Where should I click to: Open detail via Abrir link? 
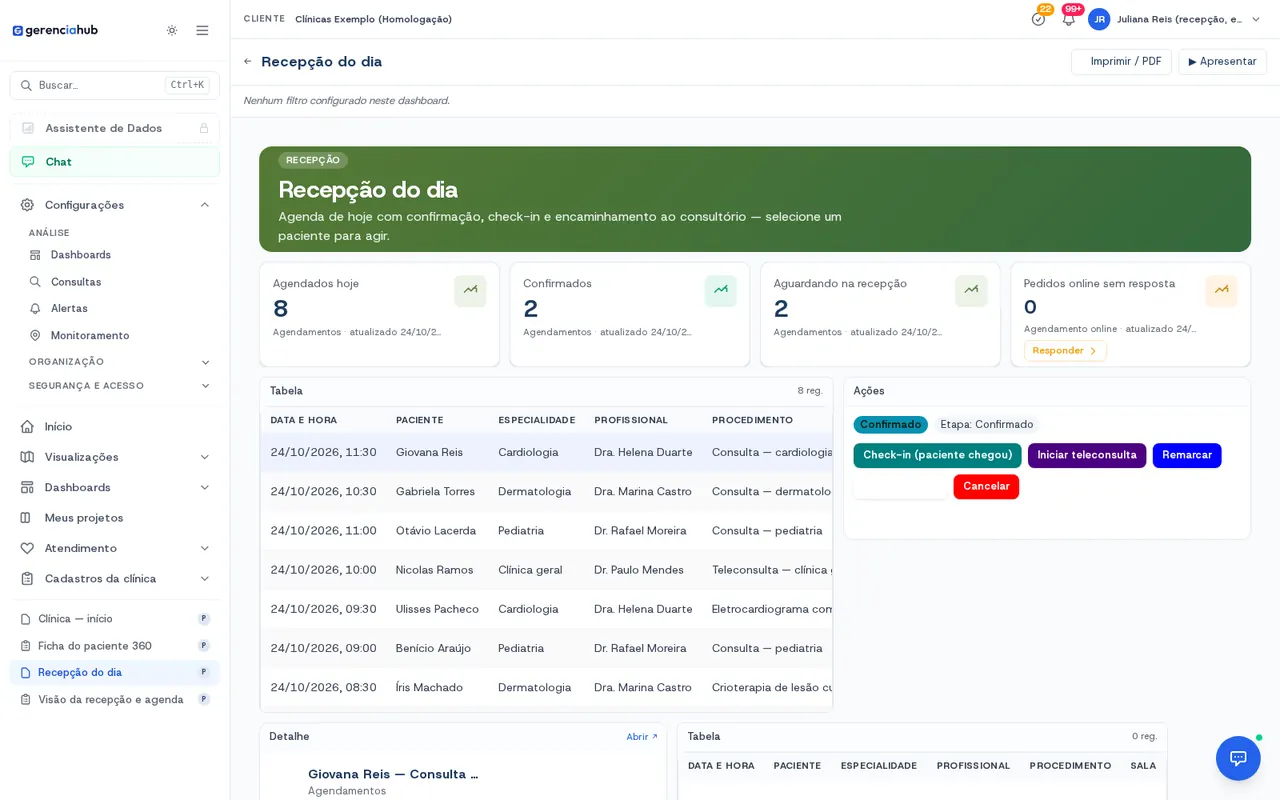(642, 737)
